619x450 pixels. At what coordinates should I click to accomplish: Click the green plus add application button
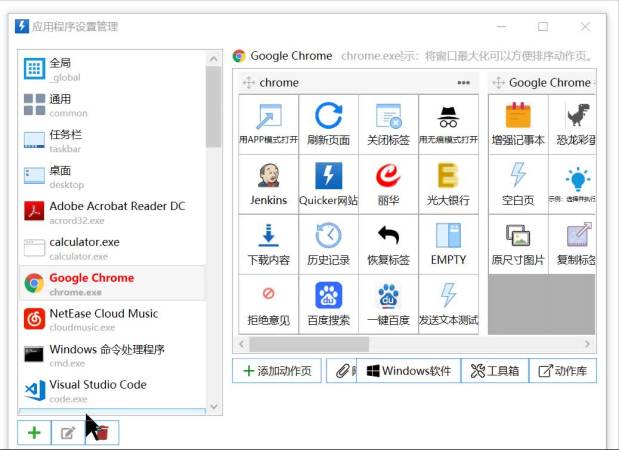coord(34,433)
